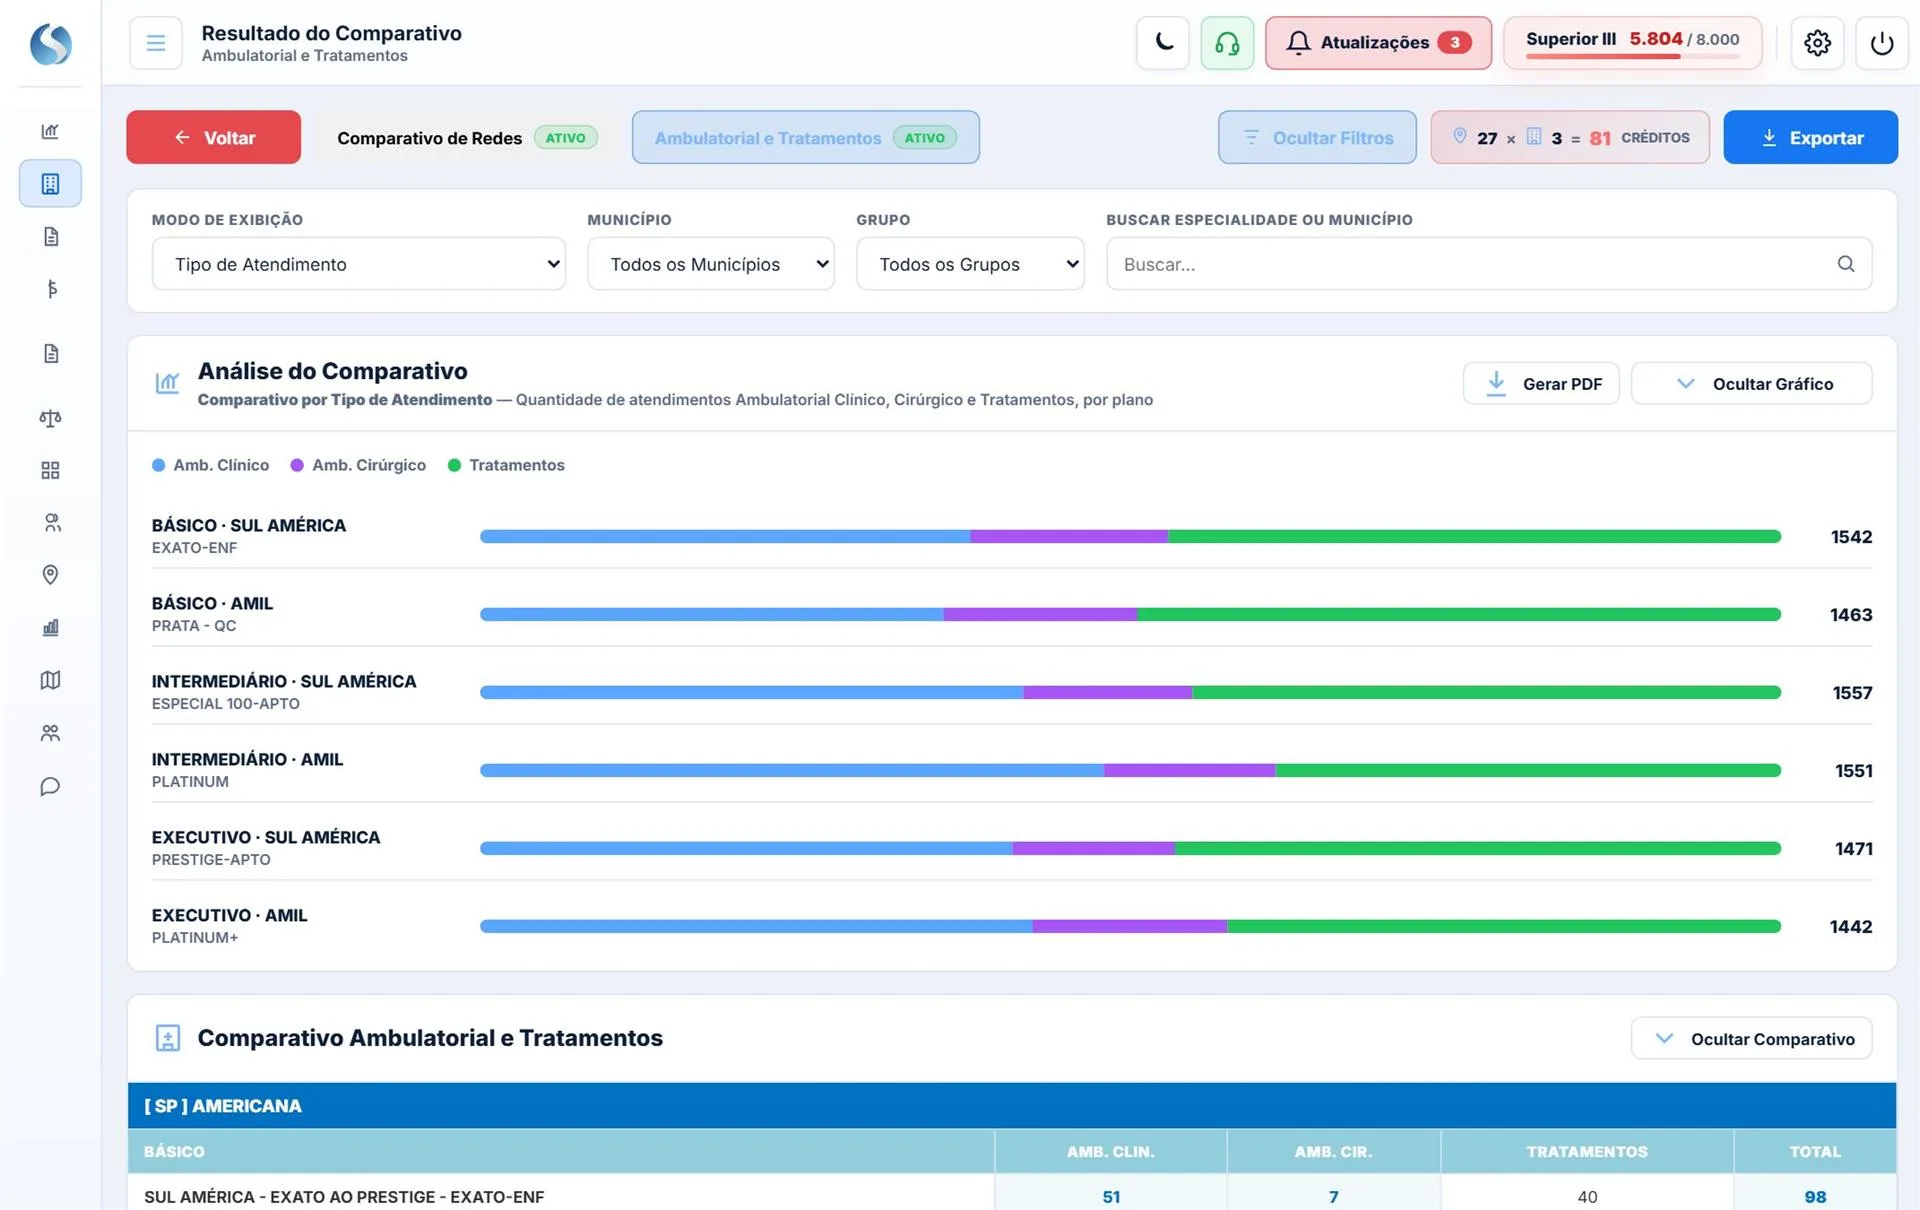This screenshot has height=1210, width=1920.
Task: Open the headset support icon
Action: (1227, 43)
